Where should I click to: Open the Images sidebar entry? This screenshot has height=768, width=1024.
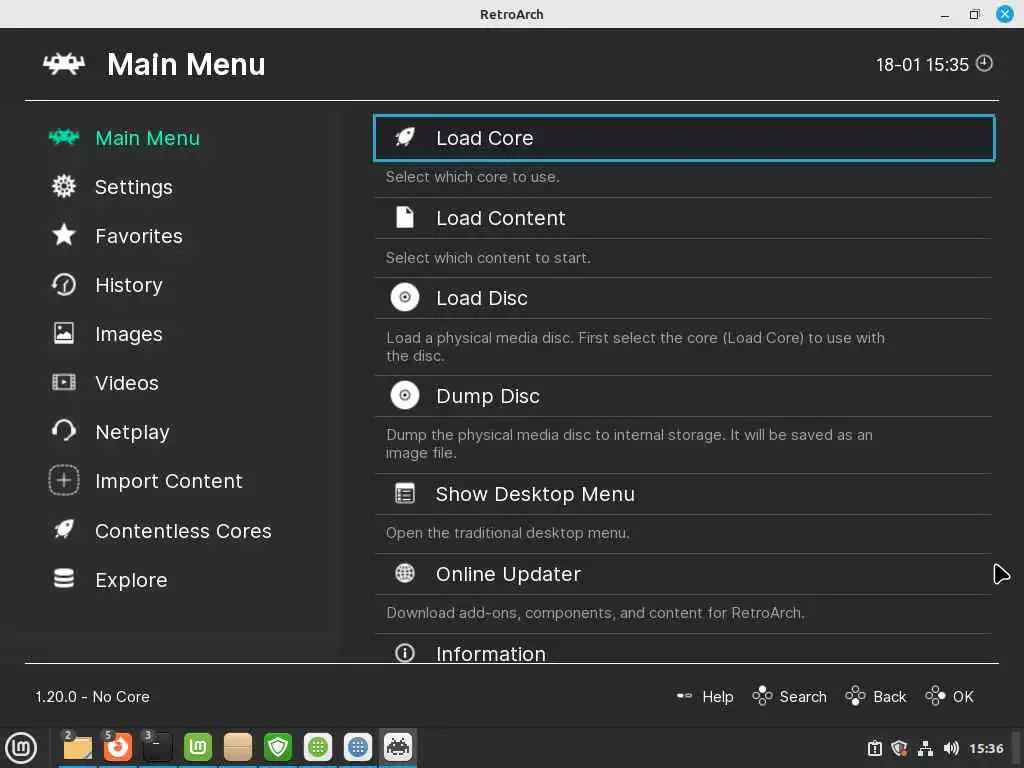click(129, 334)
